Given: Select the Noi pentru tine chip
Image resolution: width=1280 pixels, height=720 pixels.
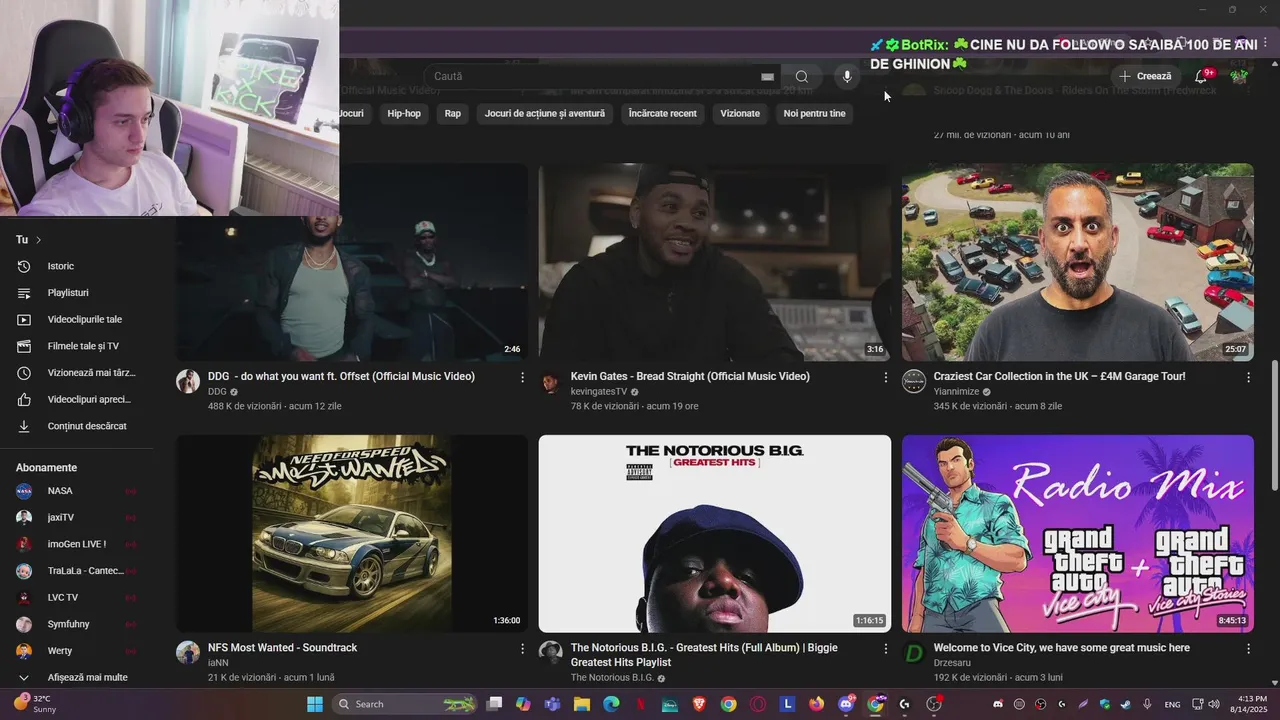Looking at the screenshot, I should (x=814, y=113).
